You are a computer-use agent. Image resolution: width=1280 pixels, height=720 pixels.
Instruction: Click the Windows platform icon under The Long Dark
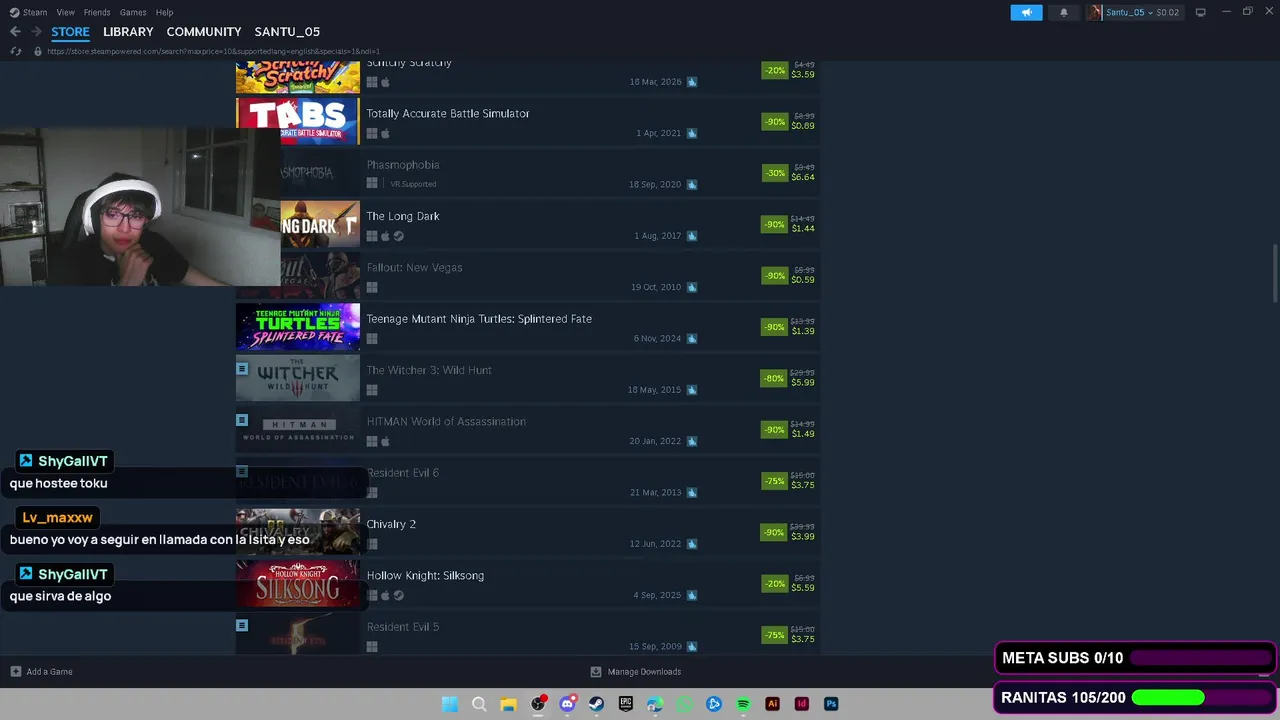[372, 236]
